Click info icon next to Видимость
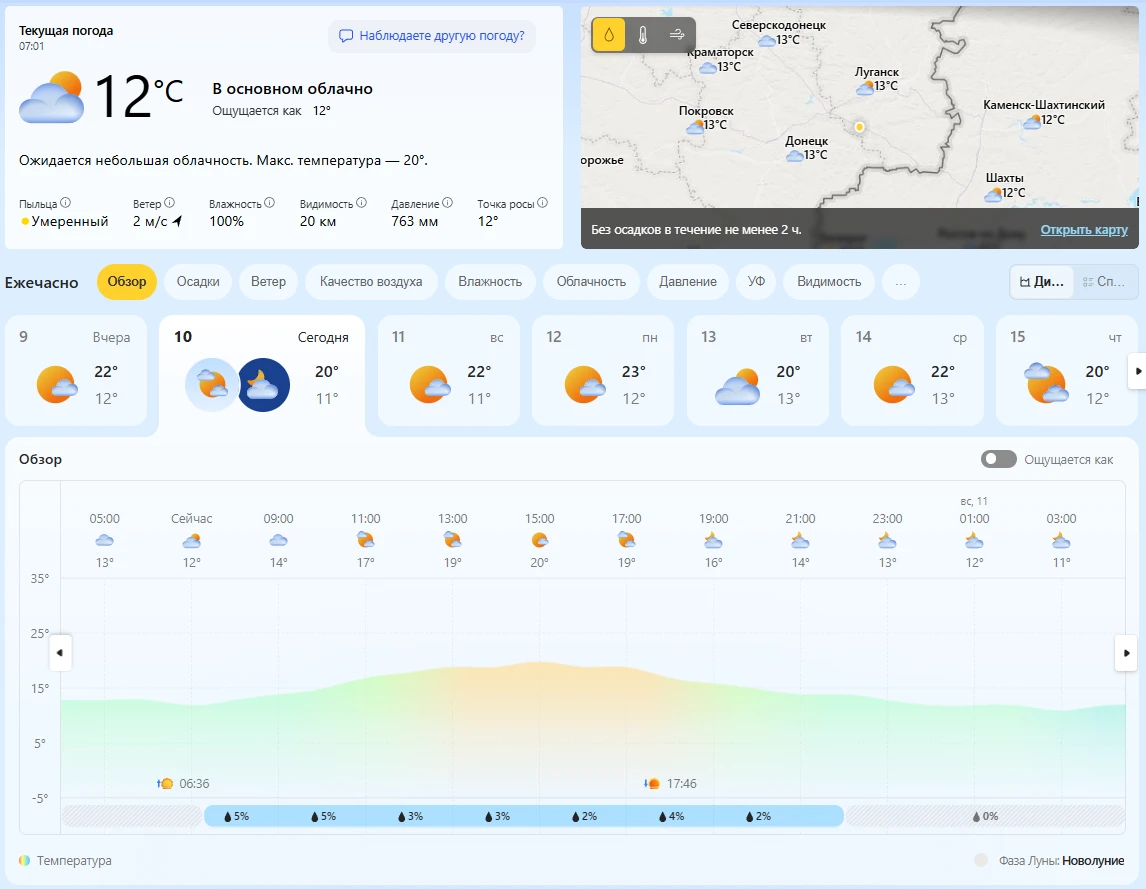 (x=361, y=203)
